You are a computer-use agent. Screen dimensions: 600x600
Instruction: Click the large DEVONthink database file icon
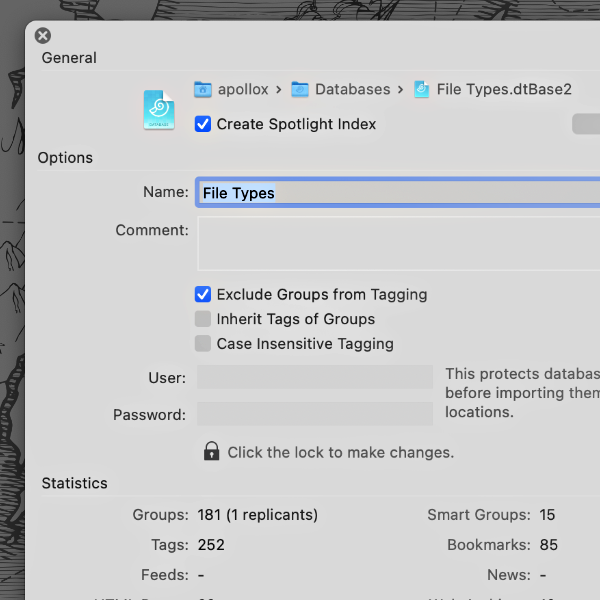click(x=159, y=110)
